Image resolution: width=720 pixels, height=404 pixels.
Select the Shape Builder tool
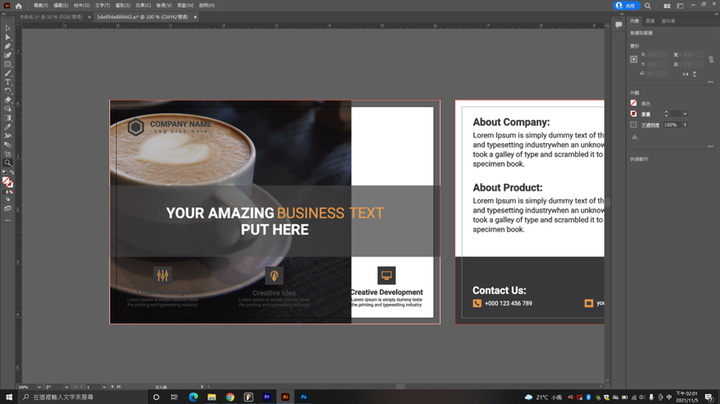(x=8, y=109)
